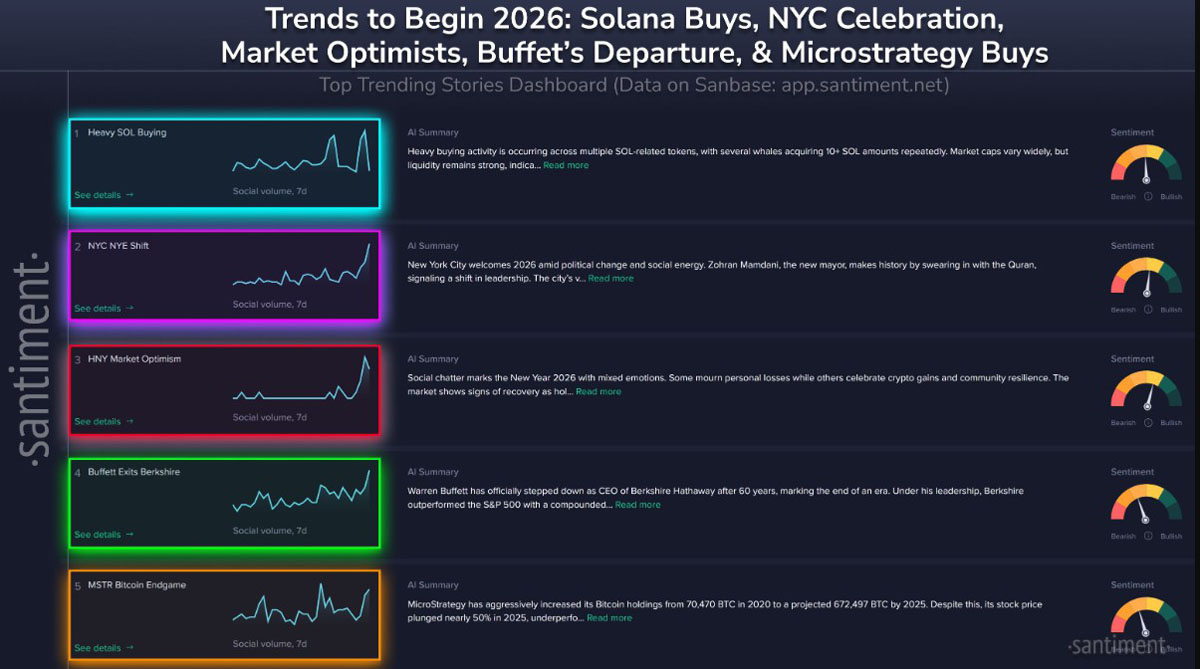Select the NYC NYE Shift story card title
1200x669 pixels.
[x=118, y=245]
